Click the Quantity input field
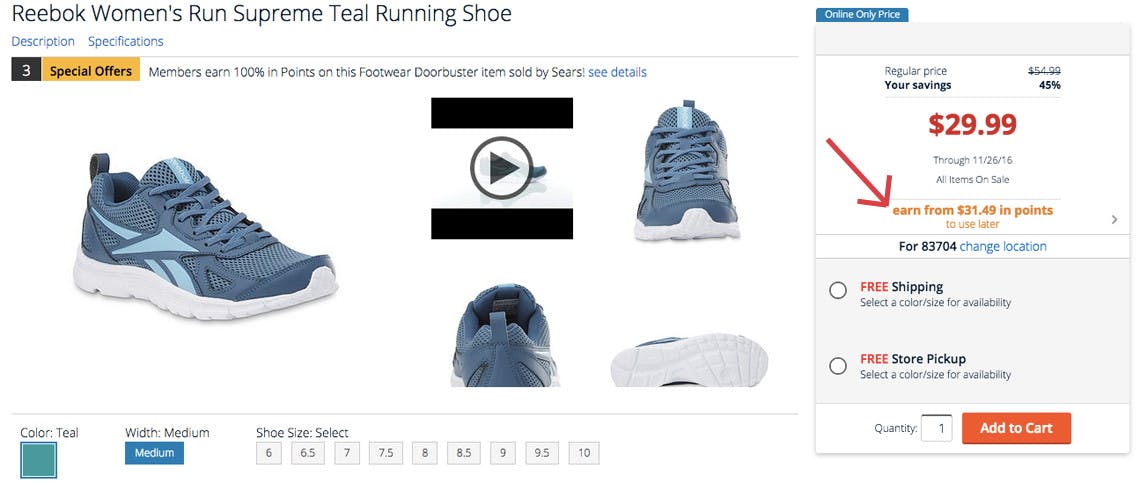The width and height of the screenshot is (1140, 483). (x=936, y=428)
